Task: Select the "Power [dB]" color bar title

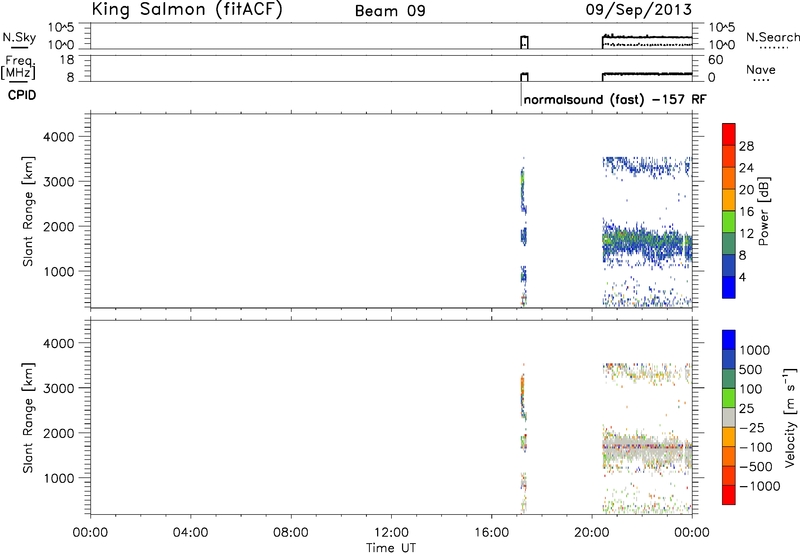Action: 763,211
